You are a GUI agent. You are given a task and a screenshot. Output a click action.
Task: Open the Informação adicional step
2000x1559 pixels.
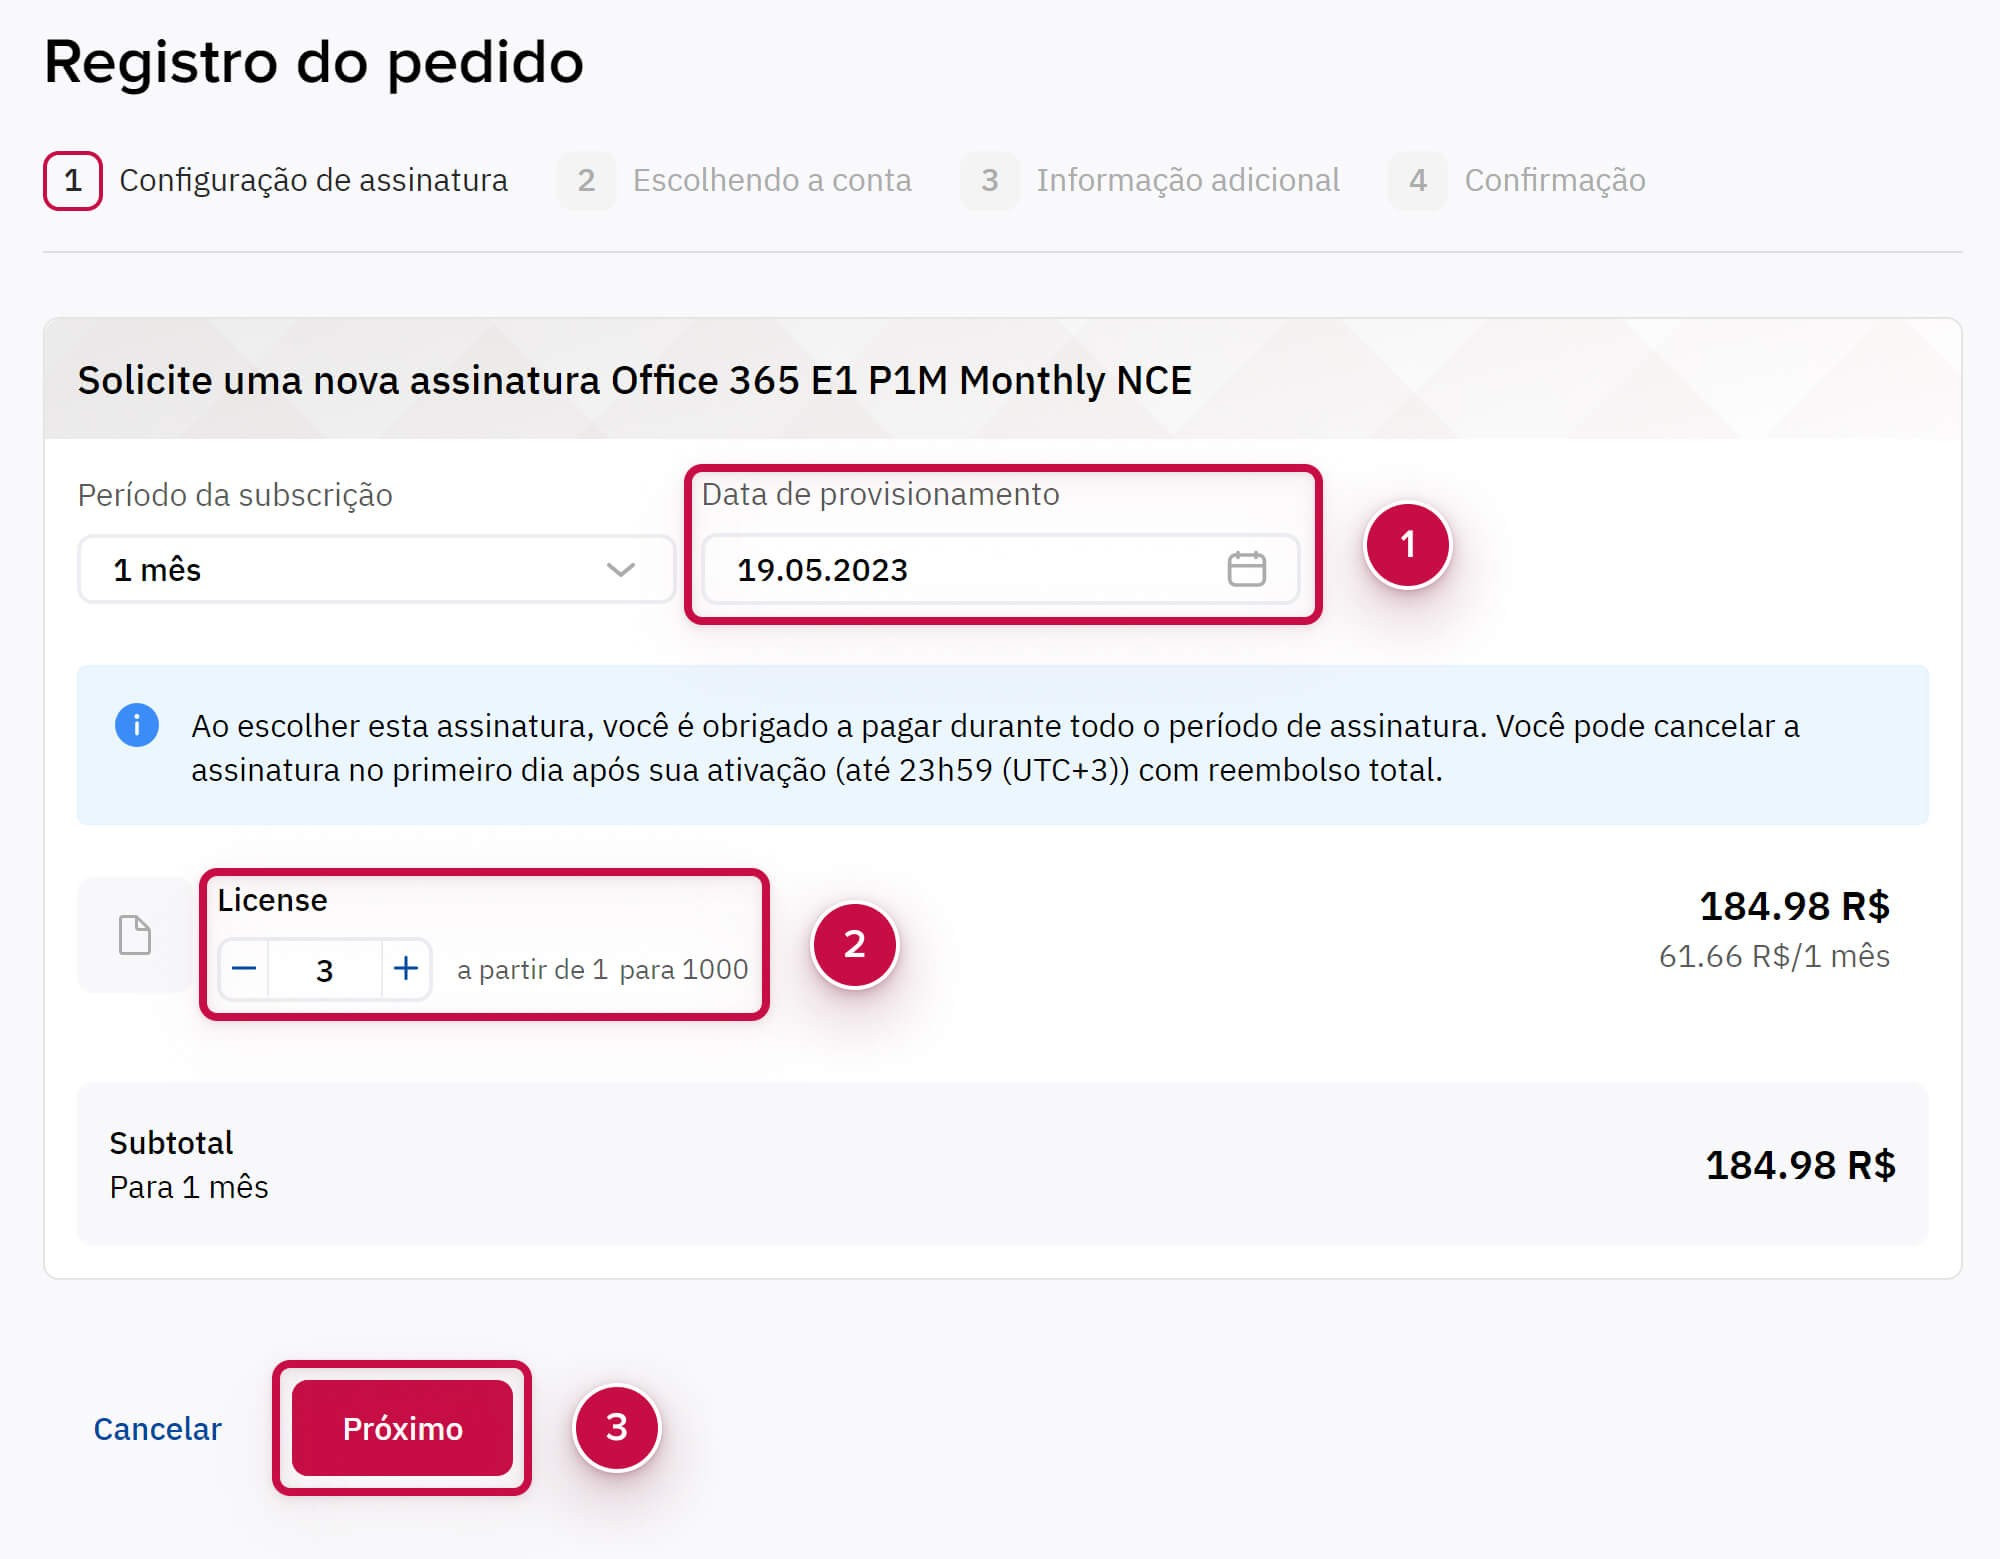click(1187, 180)
